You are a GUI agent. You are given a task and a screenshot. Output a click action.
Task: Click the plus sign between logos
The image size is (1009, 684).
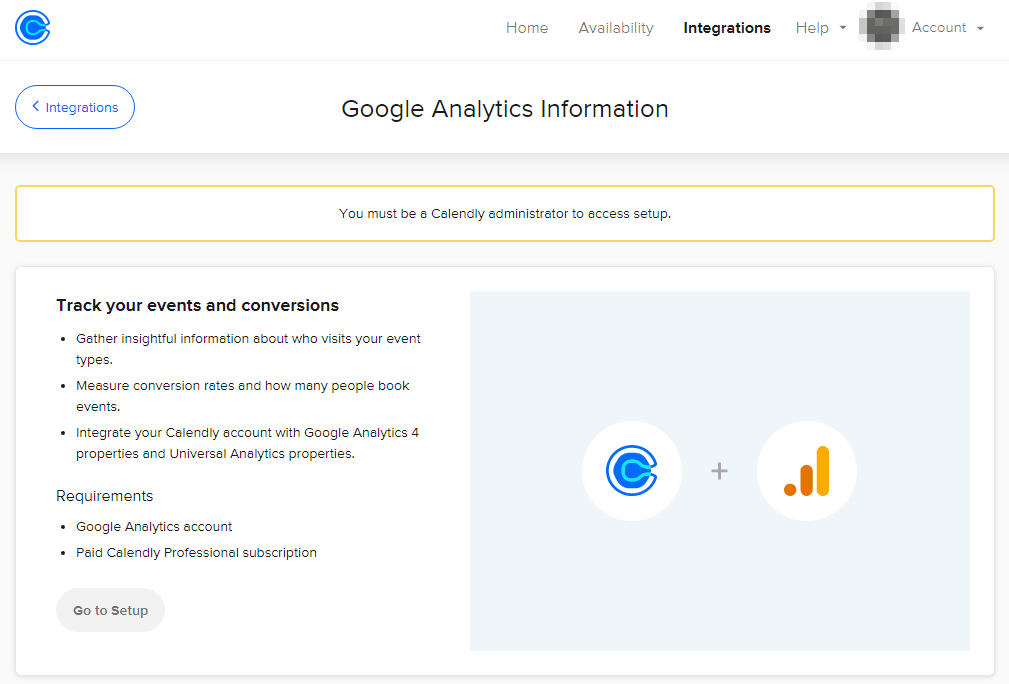[719, 471]
